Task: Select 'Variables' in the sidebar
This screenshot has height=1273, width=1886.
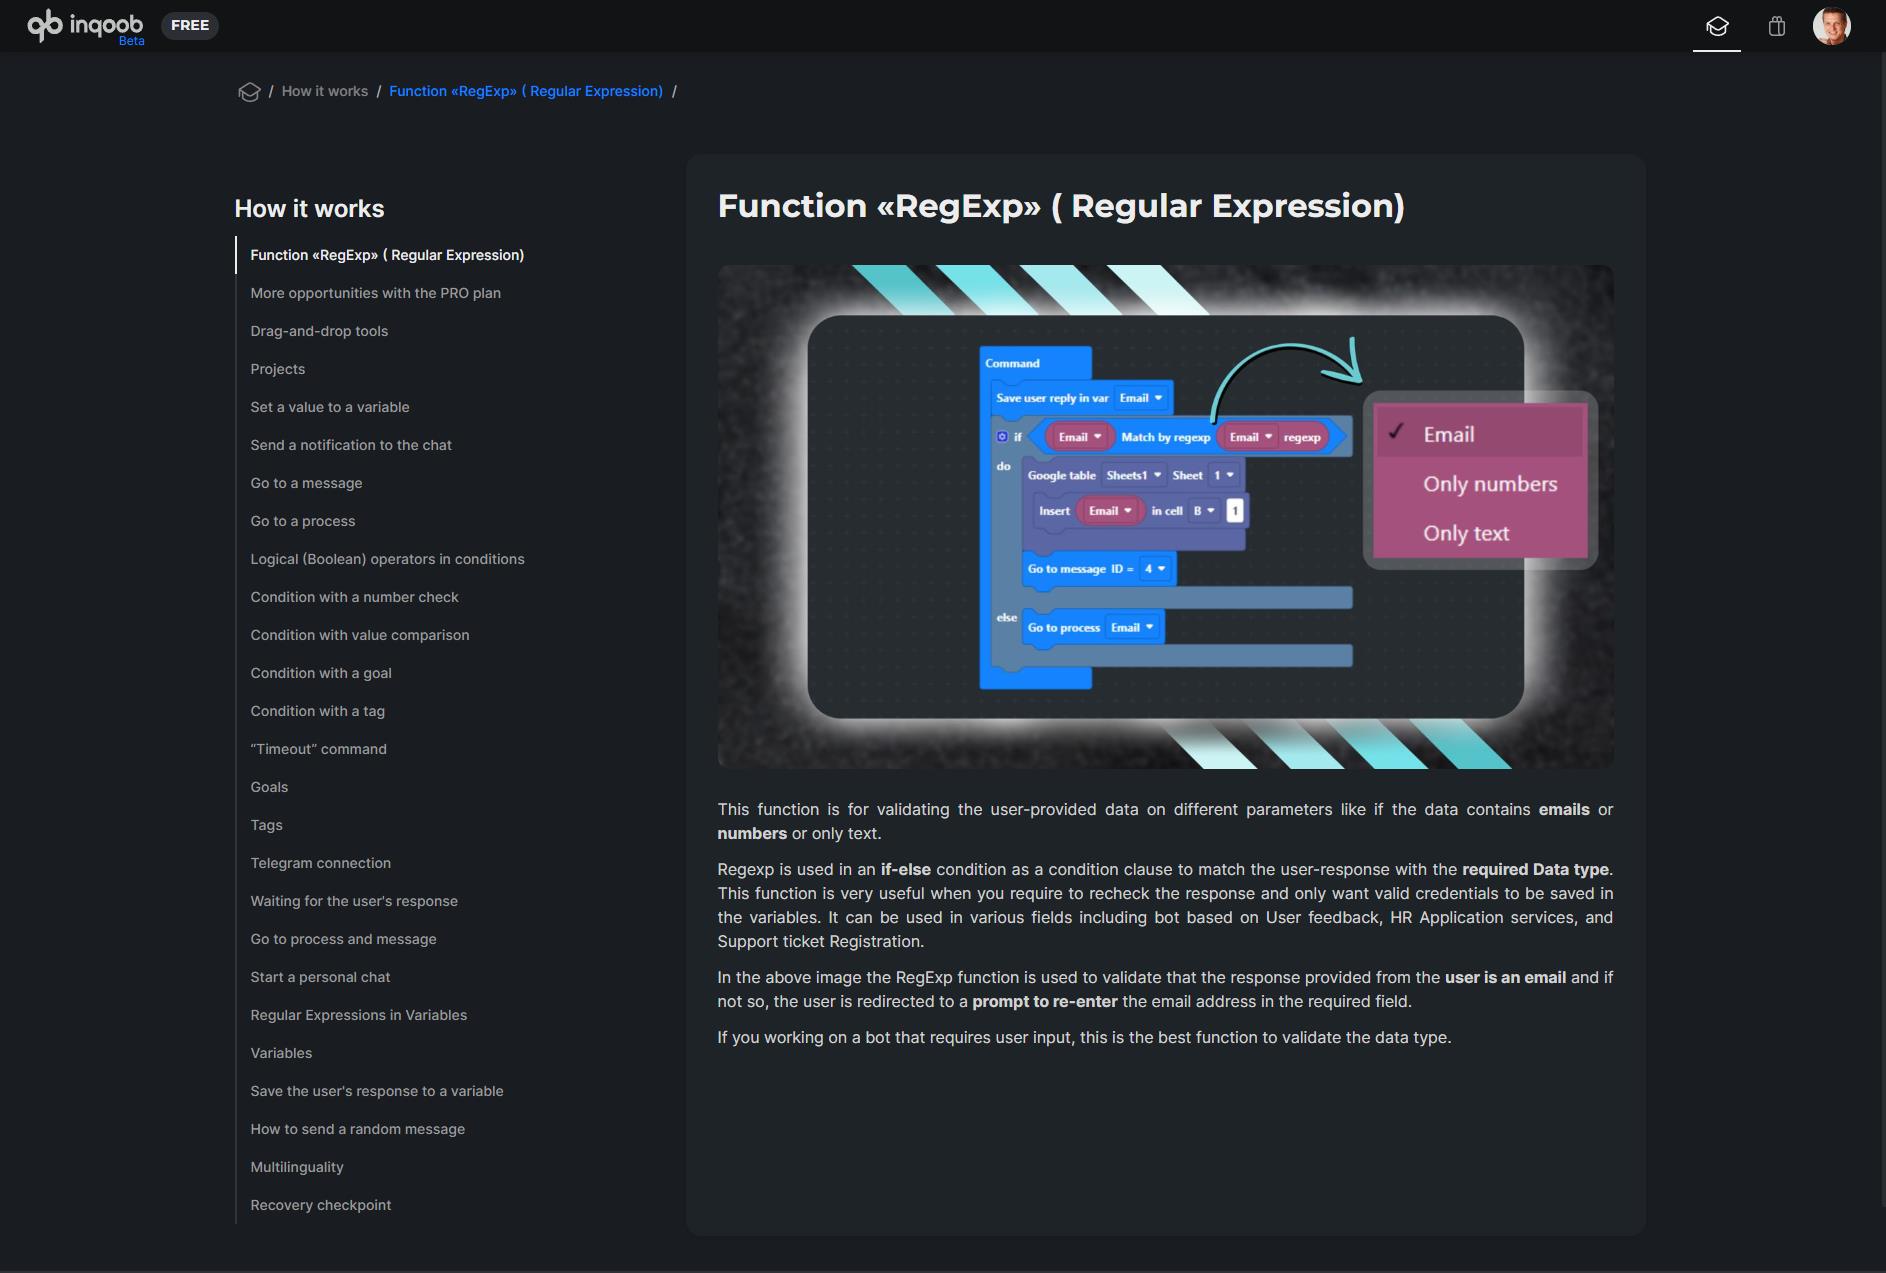Action: (x=281, y=1053)
